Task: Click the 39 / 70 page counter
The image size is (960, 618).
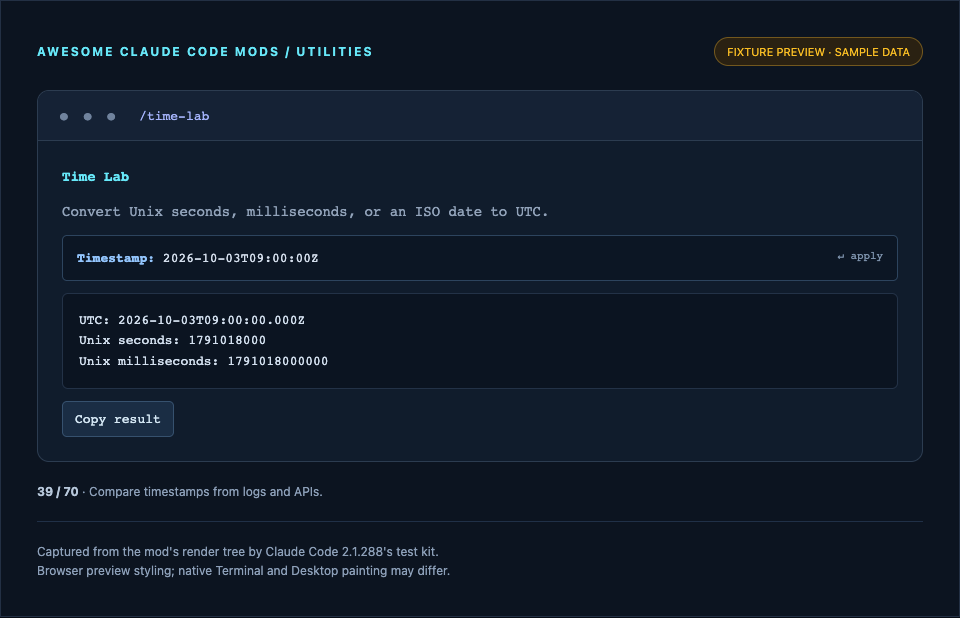Action: (58, 492)
